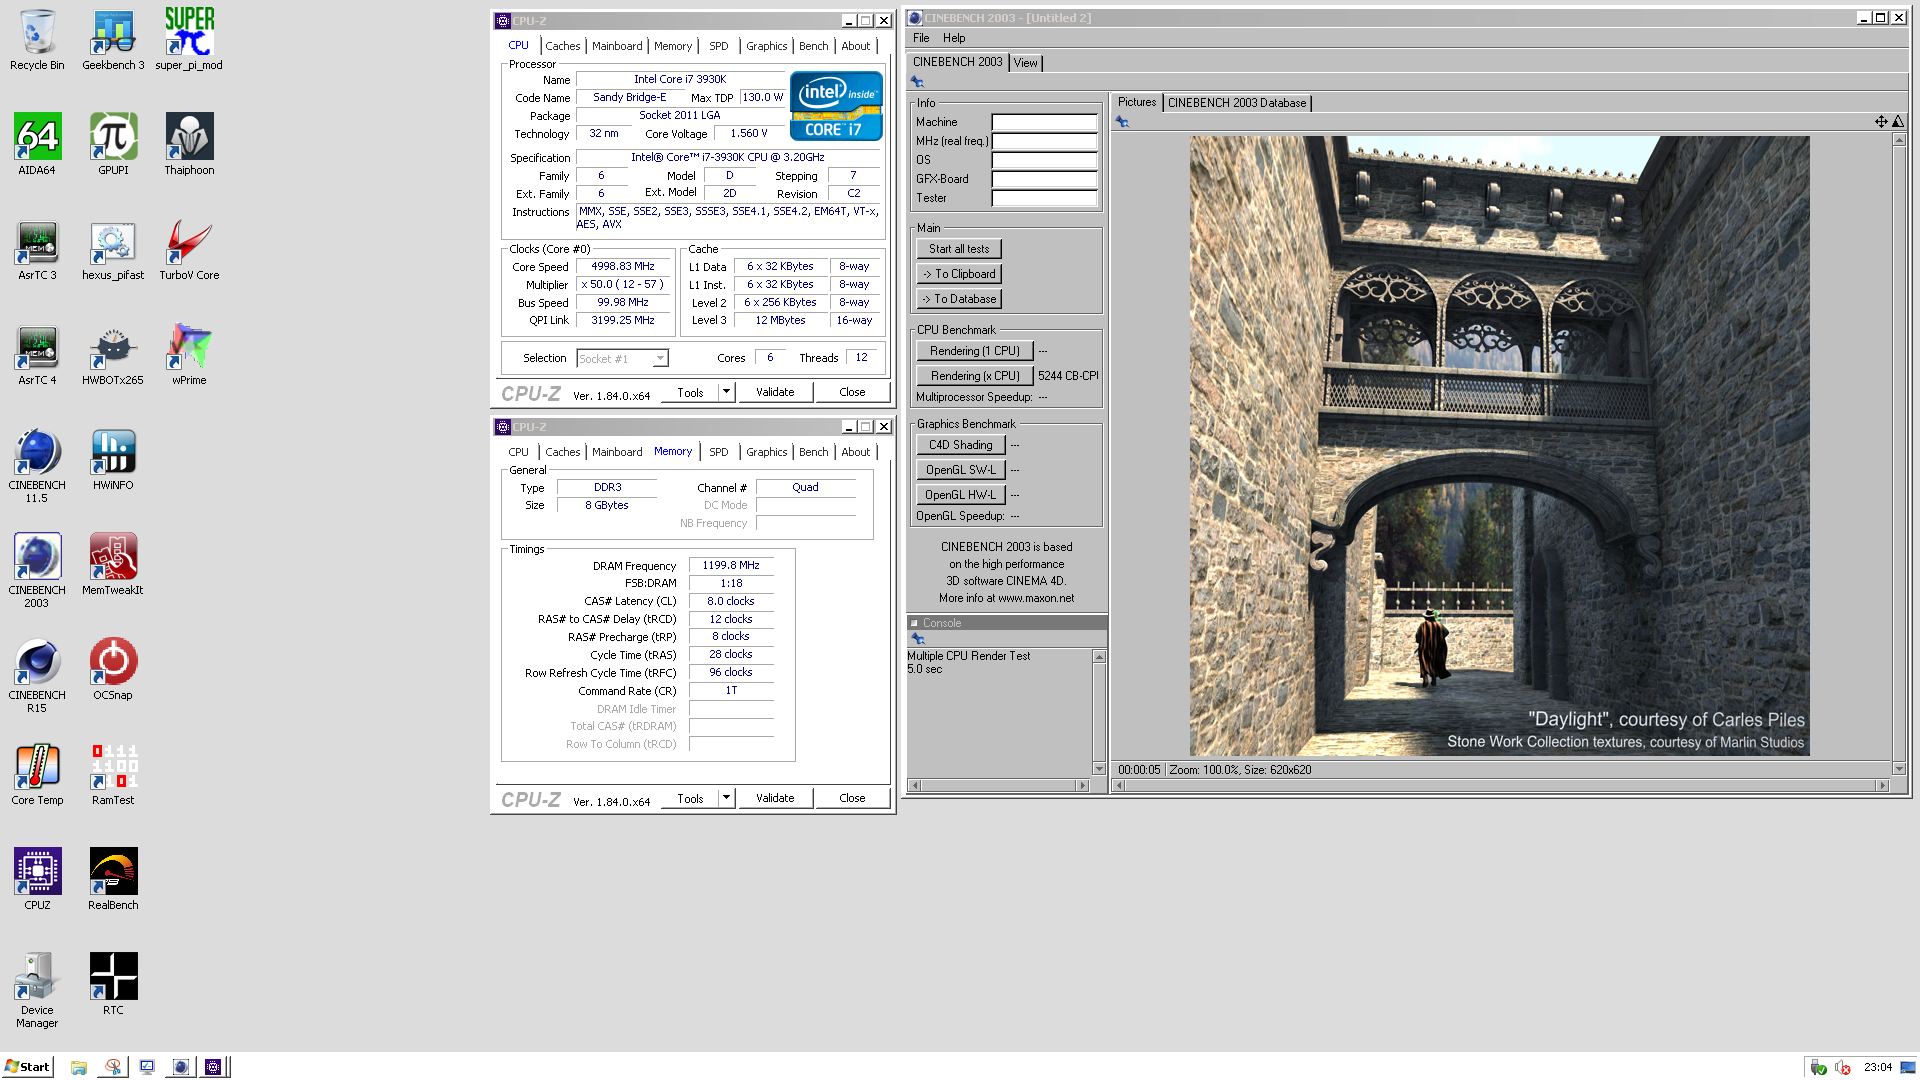This screenshot has width=1920, height=1080.
Task: Click the Intel Core i7 logo
Action: pos(836,105)
